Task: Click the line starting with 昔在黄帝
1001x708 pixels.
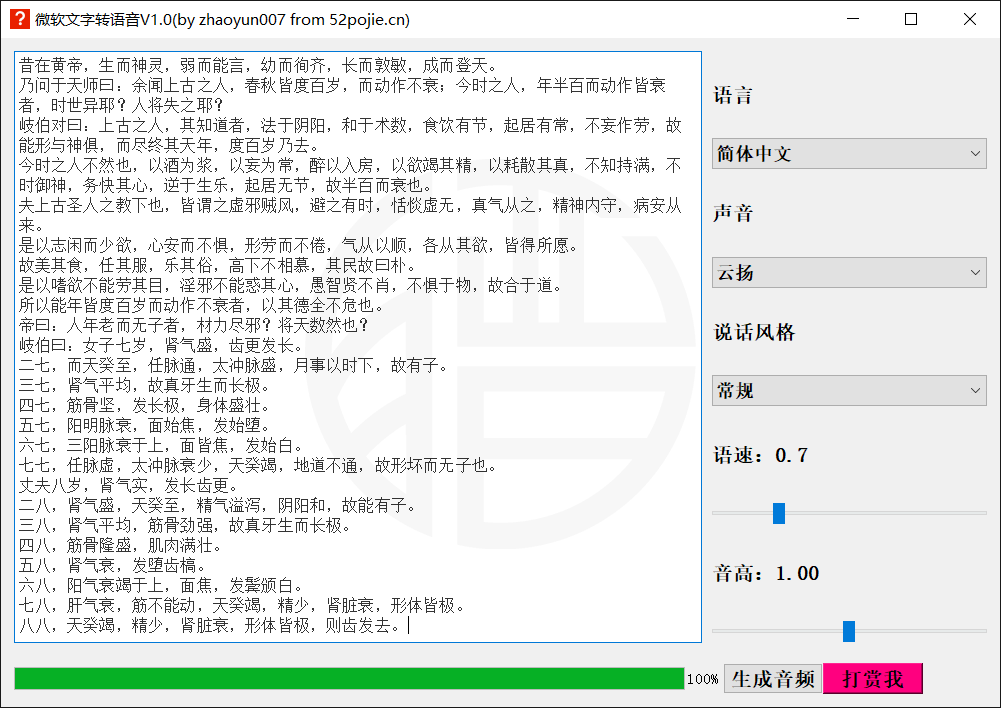Action: click(x=258, y=65)
